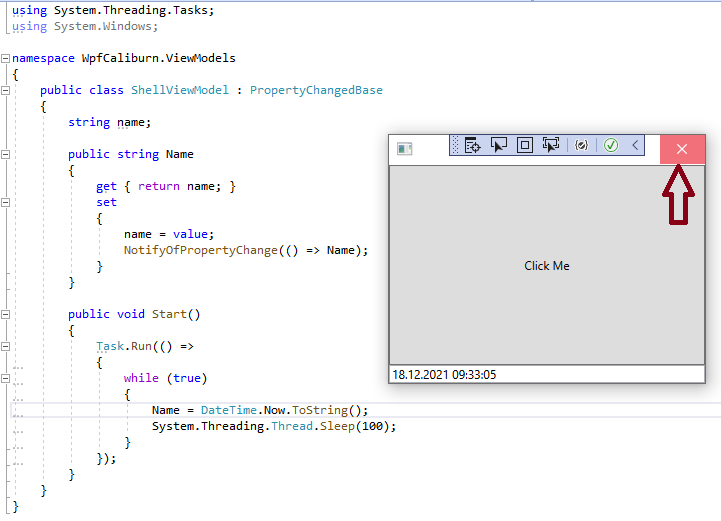Click Task in Task.Run call

(x=110, y=346)
